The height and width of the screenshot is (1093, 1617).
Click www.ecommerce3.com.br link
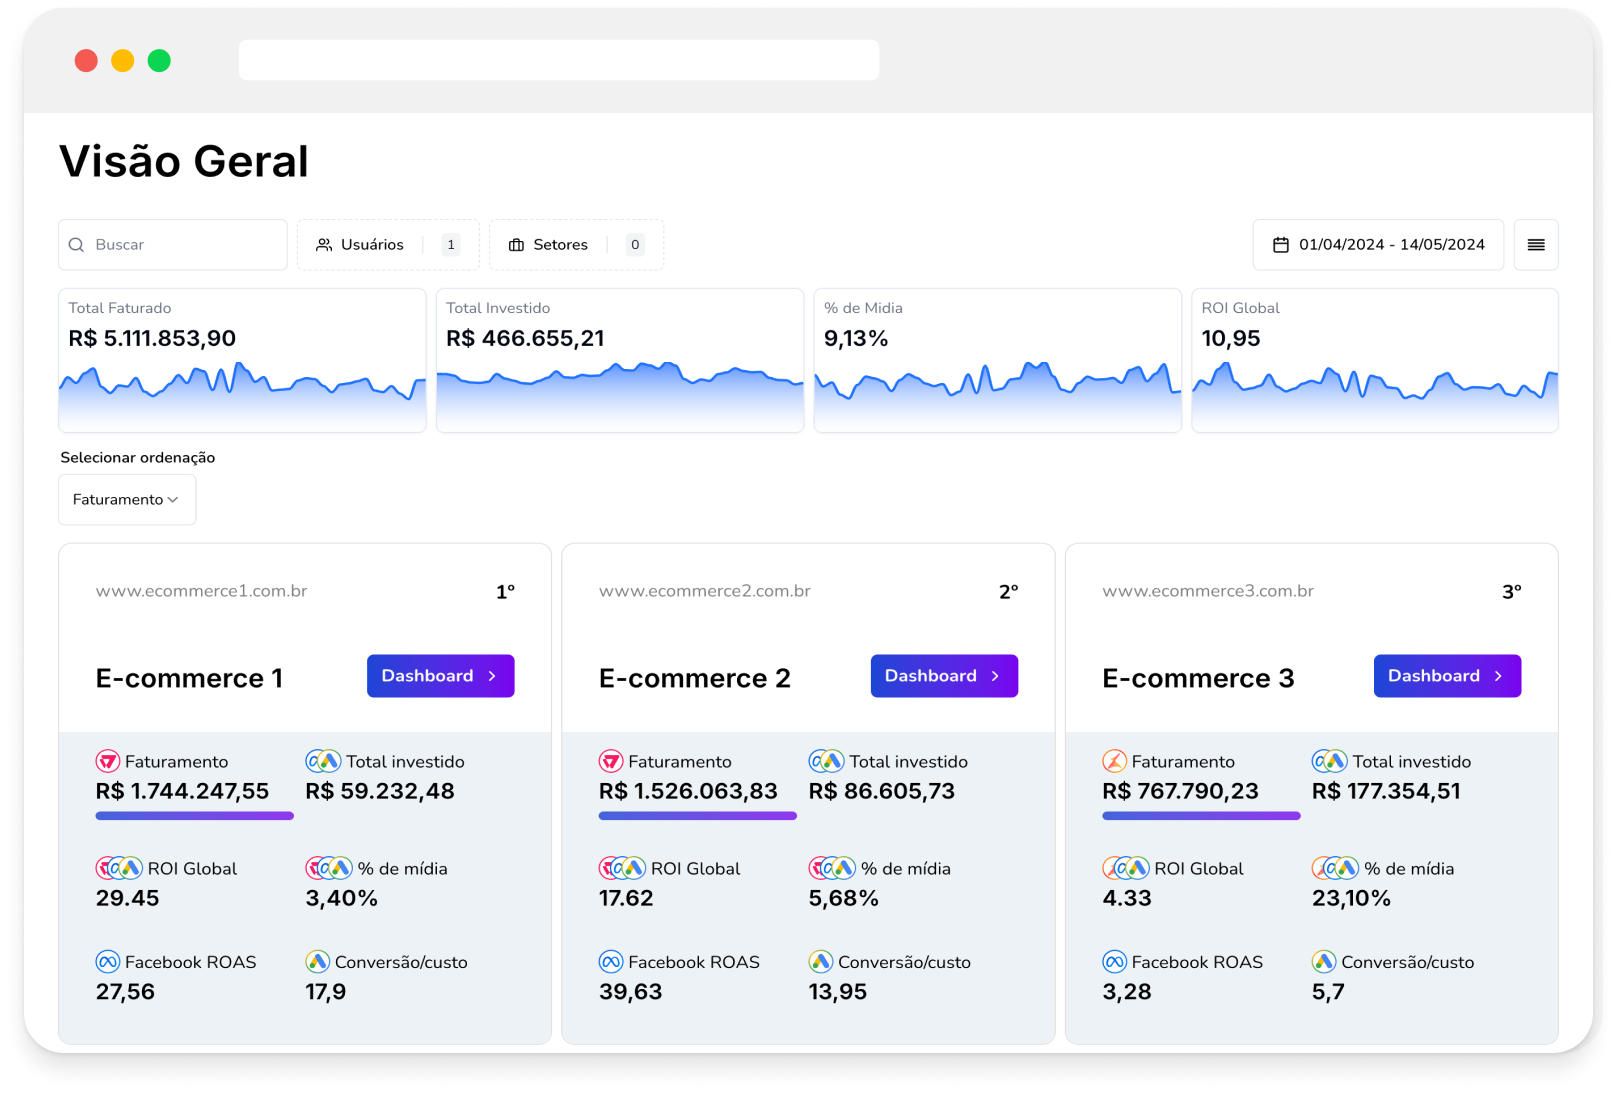1208,591
